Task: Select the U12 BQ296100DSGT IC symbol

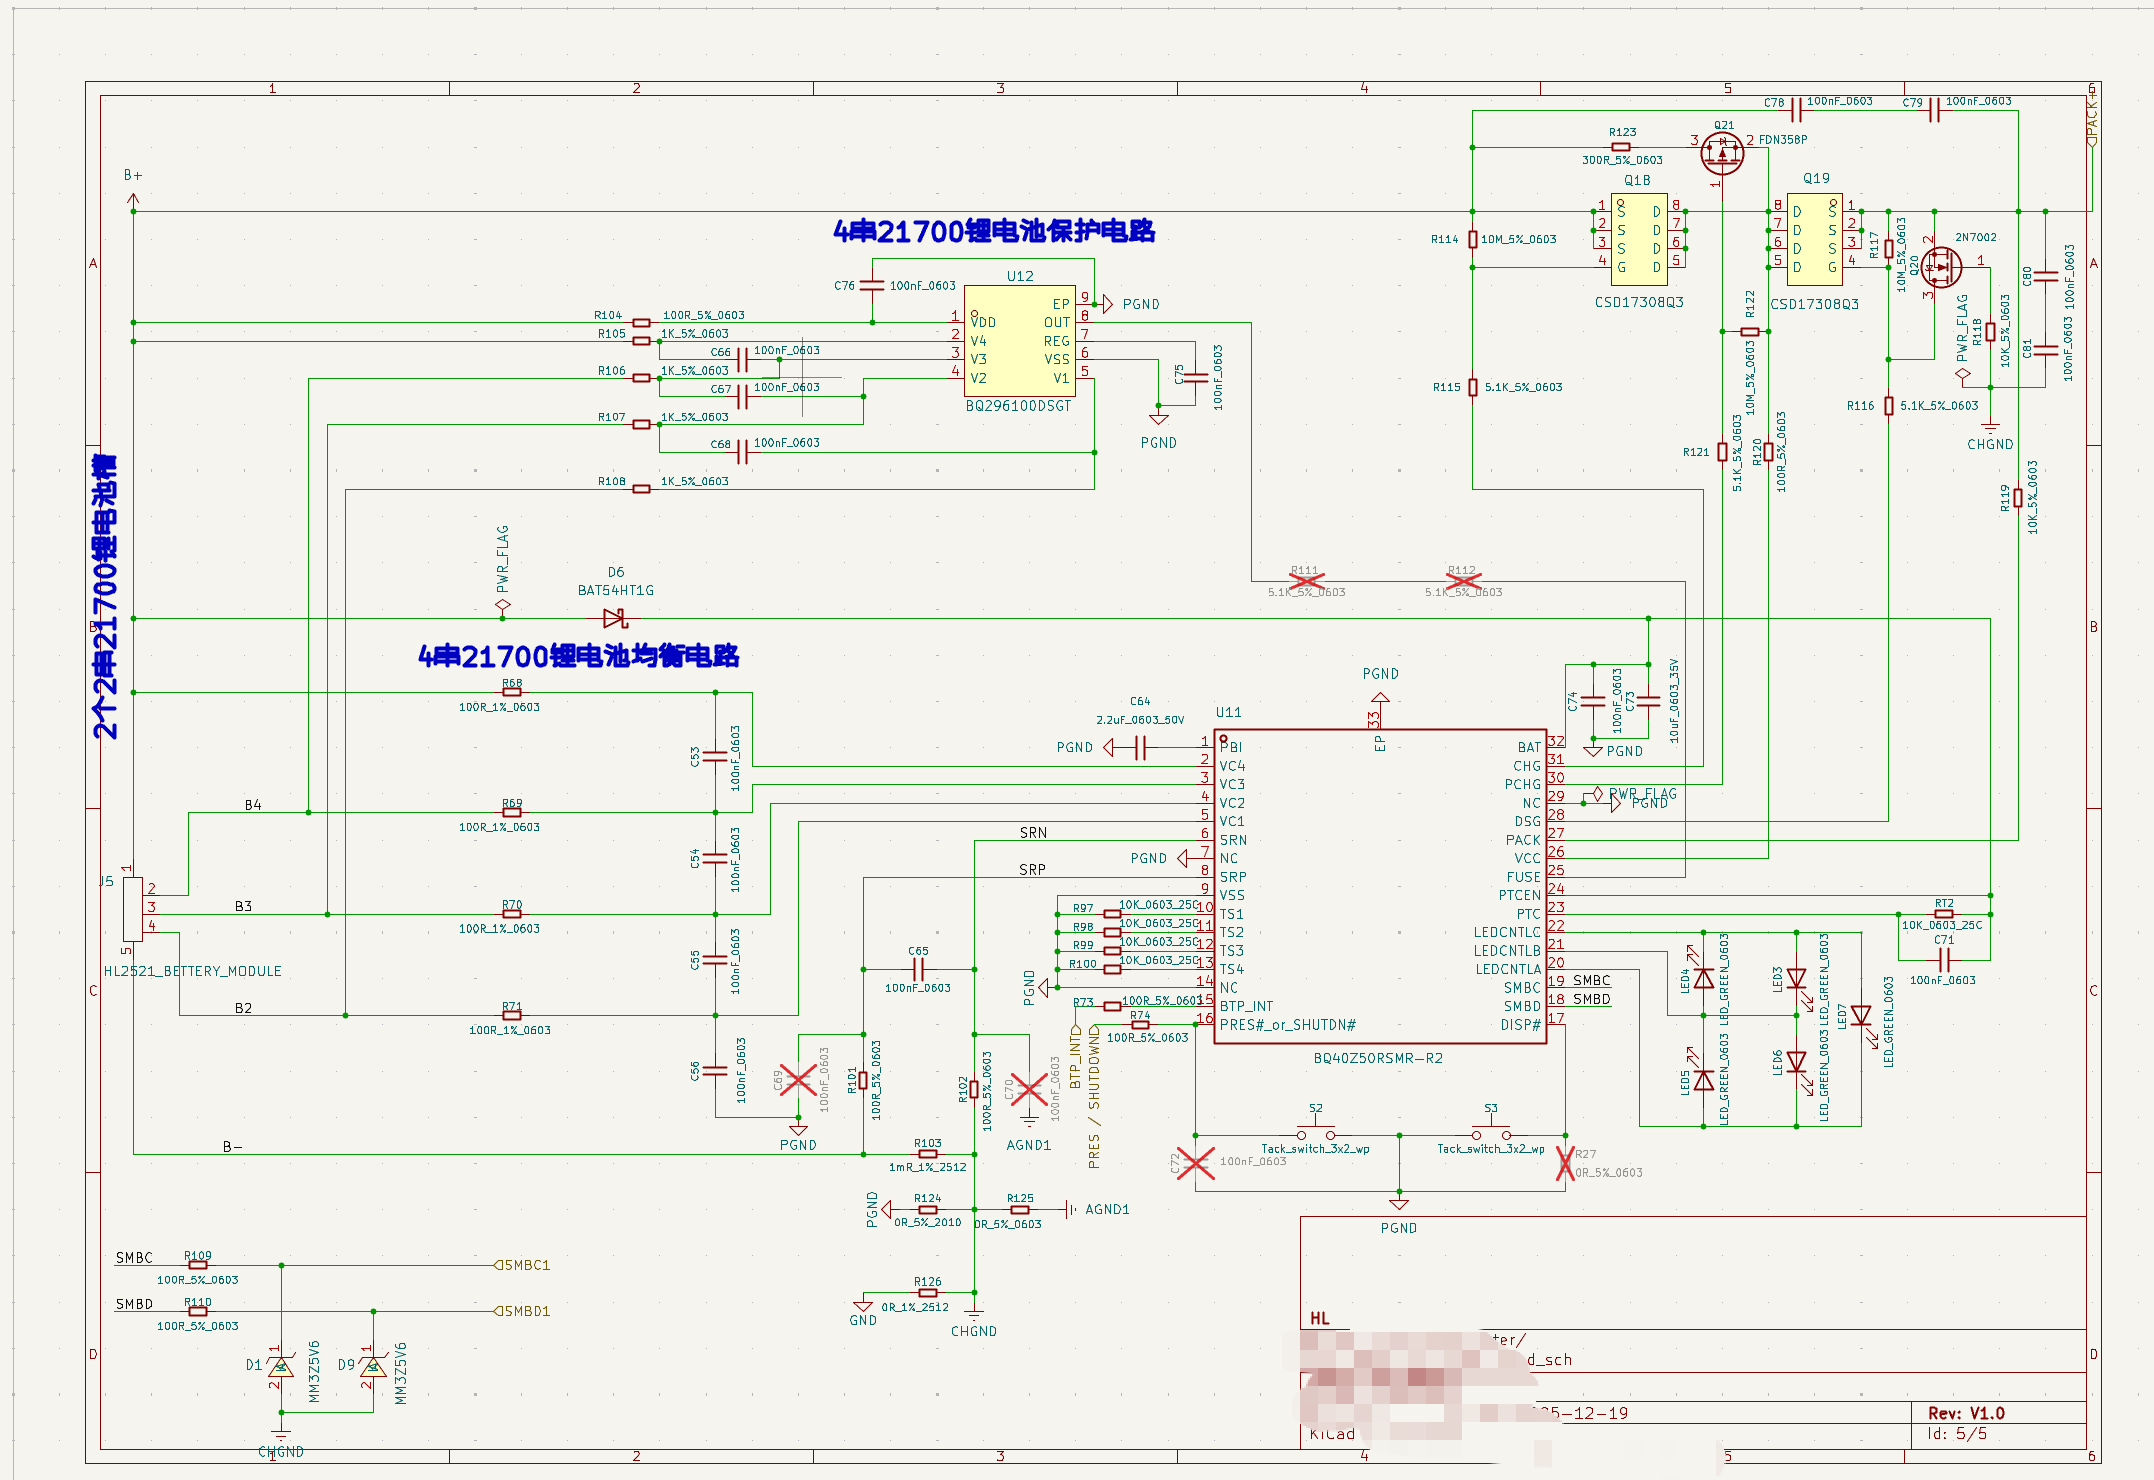Action: [1019, 340]
